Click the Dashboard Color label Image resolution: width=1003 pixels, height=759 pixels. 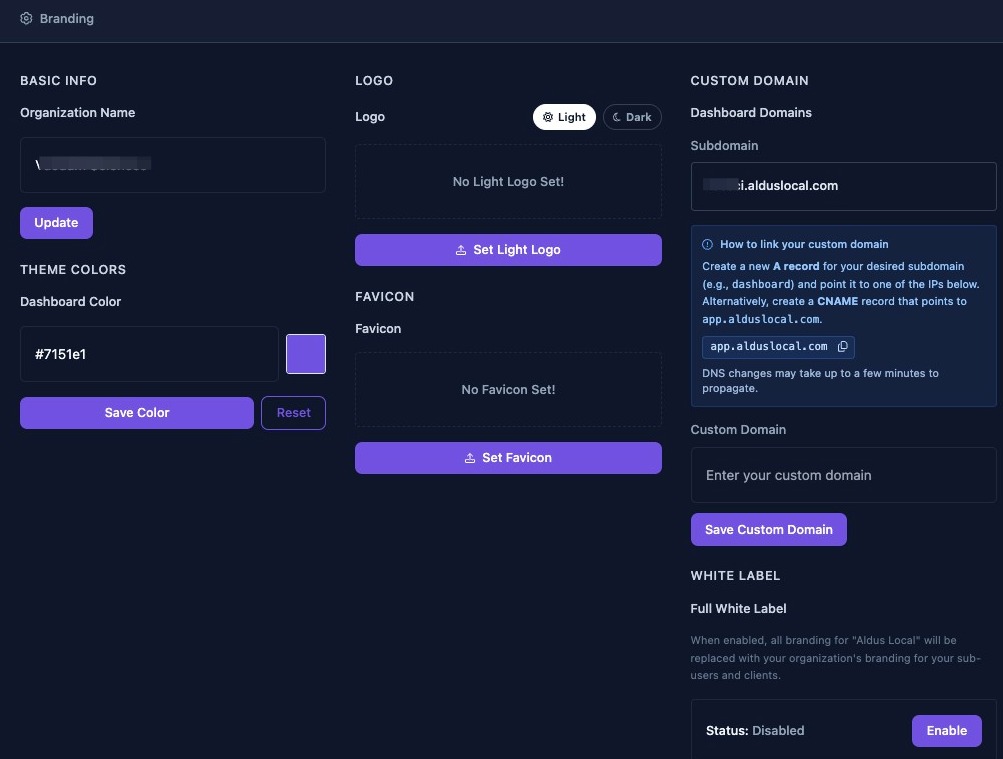pyautogui.click(x=70, y=302)
